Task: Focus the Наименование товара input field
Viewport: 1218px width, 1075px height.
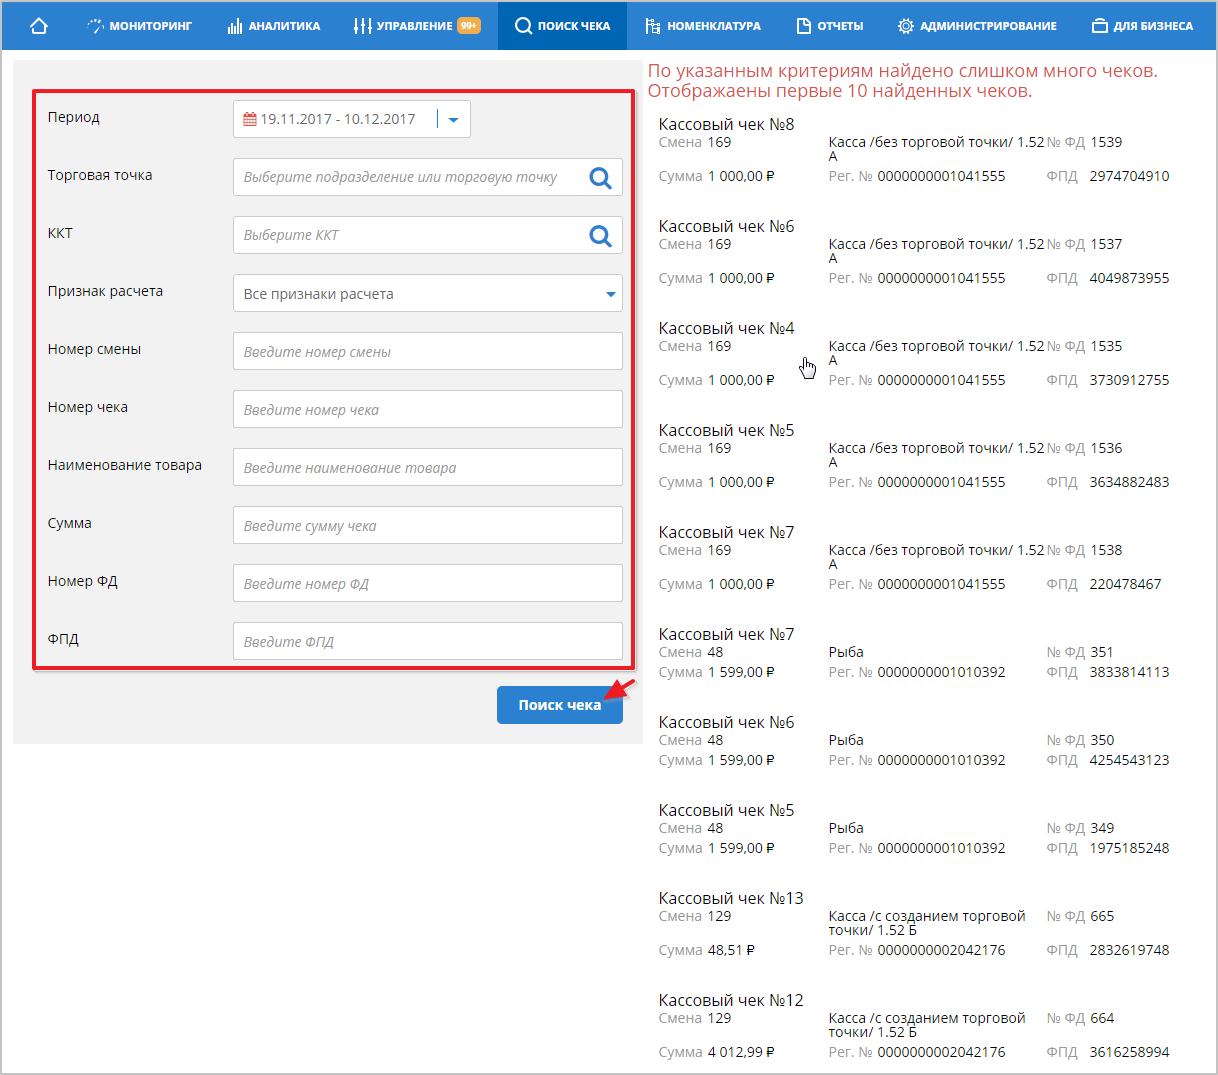Action: click(x=427, y=468)
